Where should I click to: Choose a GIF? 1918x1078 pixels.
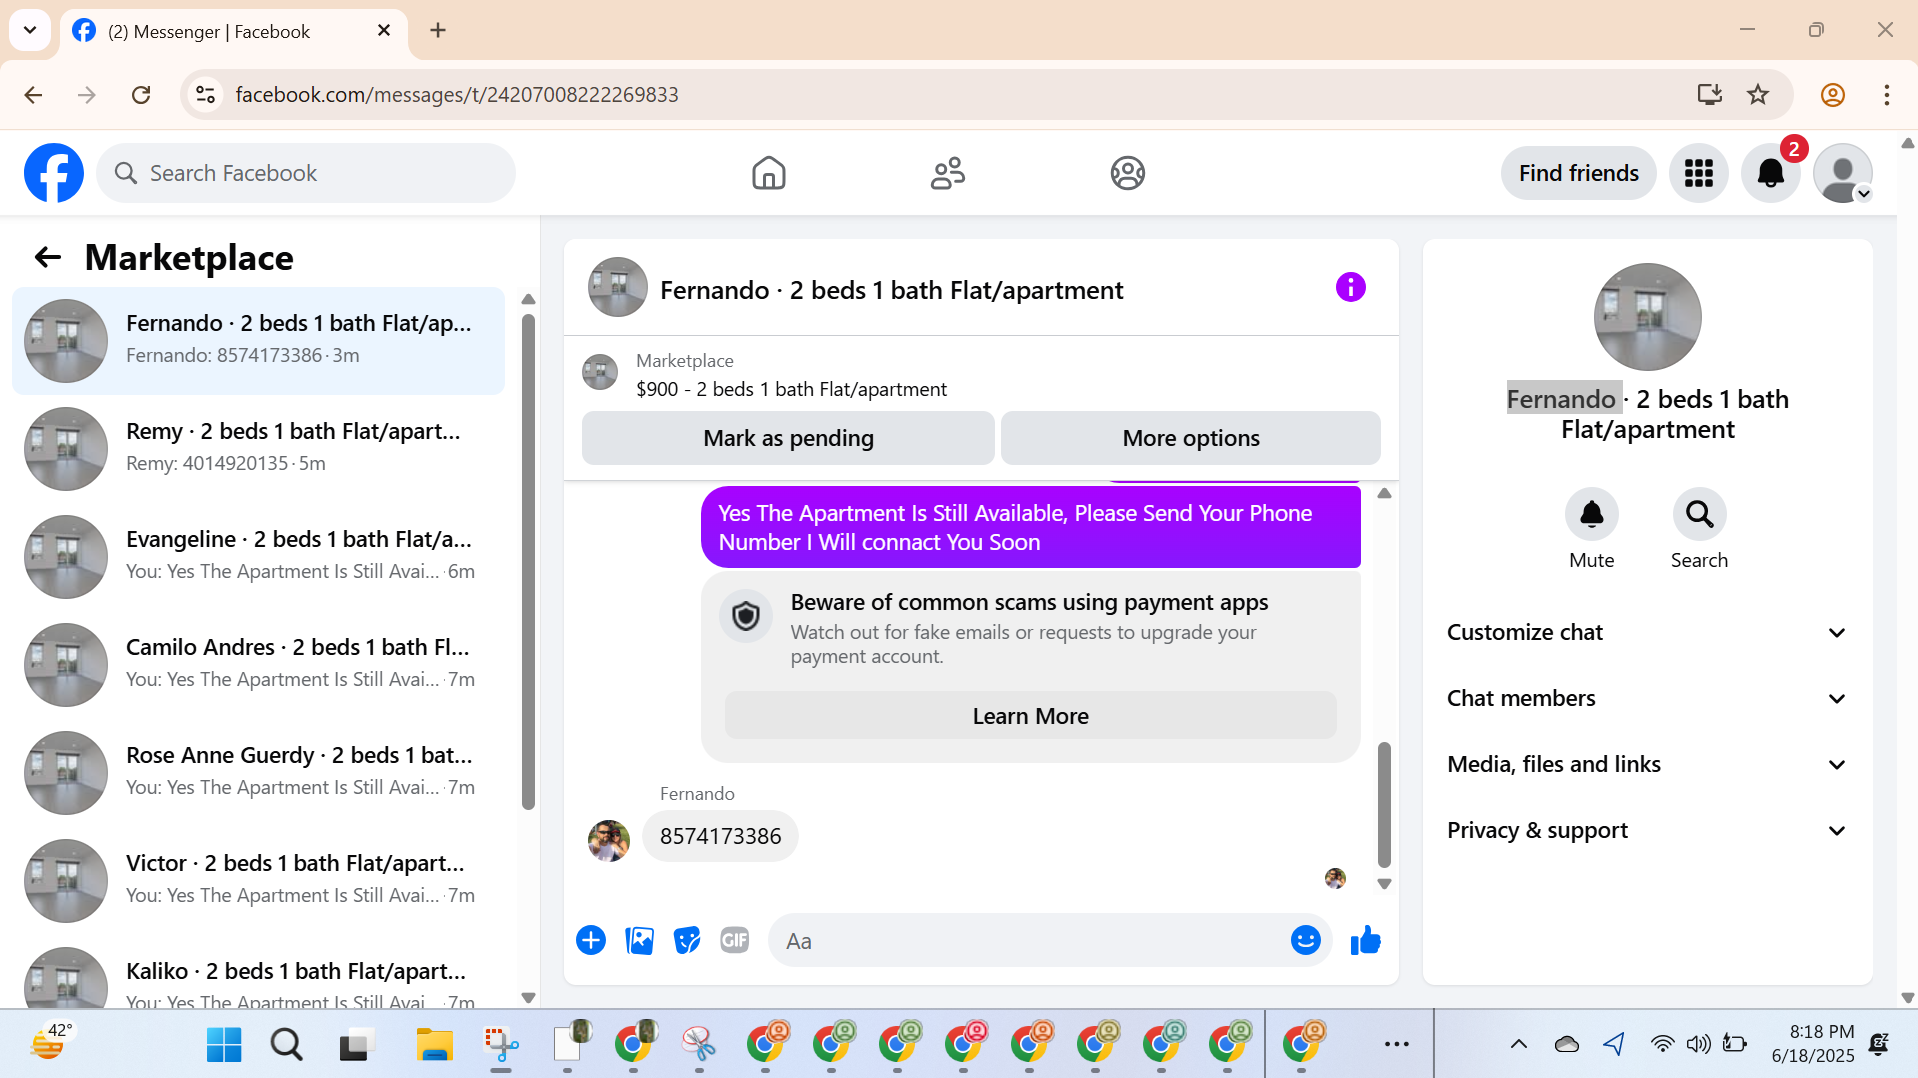coord(735,940)
